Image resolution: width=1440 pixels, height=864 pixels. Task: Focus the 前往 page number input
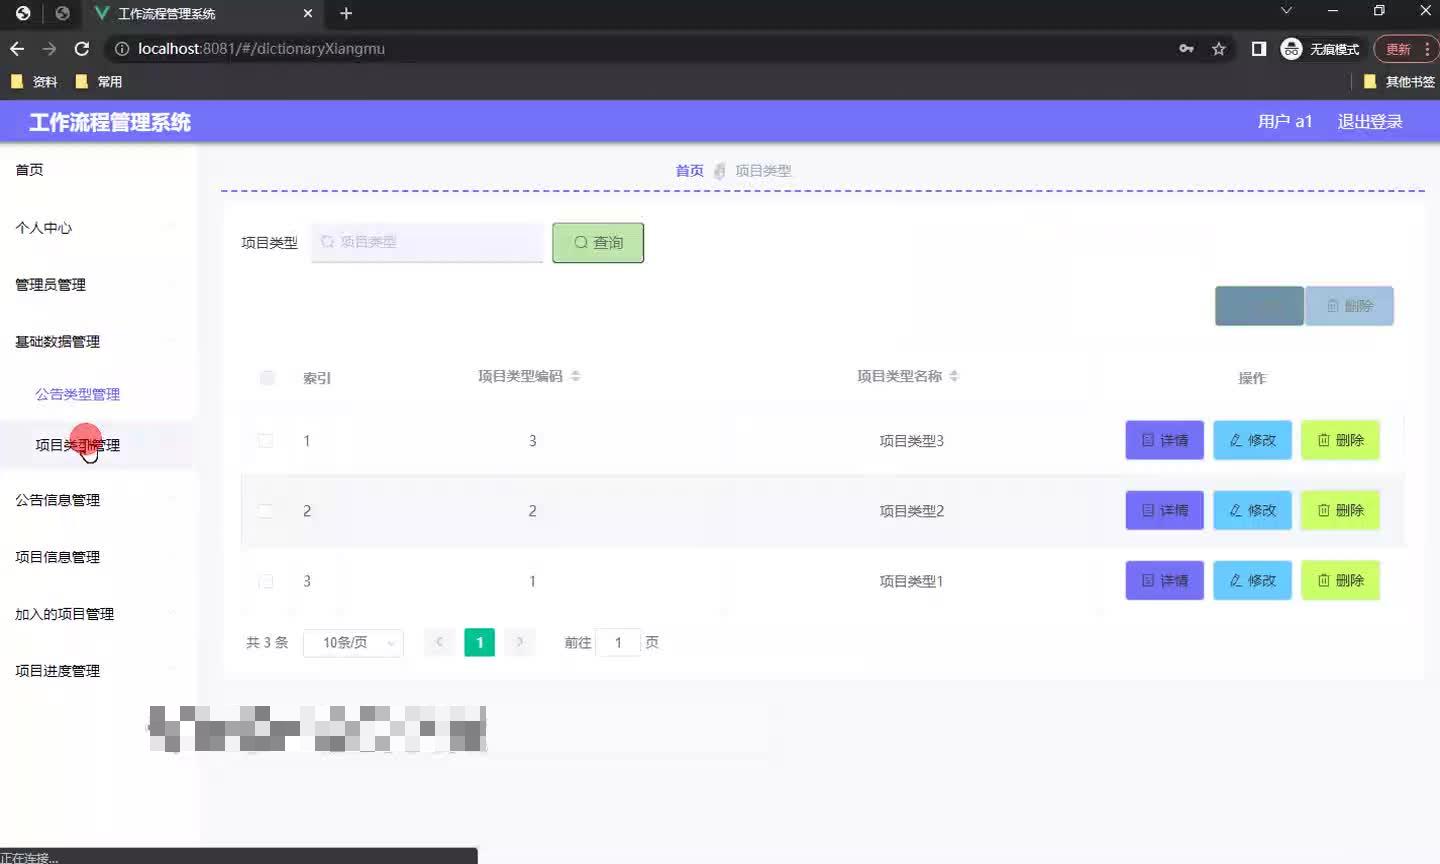pos(618,642)
